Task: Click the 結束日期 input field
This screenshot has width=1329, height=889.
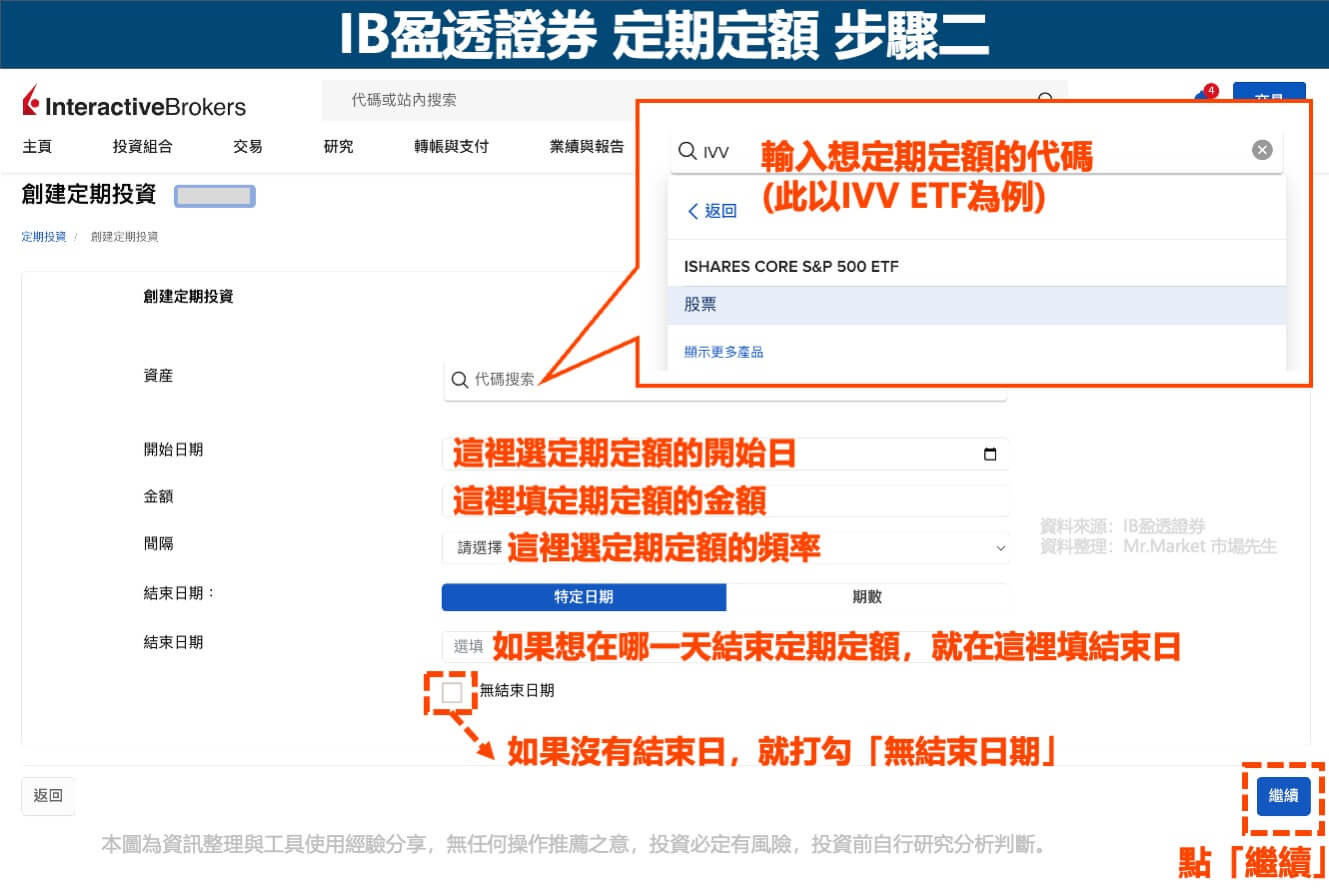Action: 726,646
